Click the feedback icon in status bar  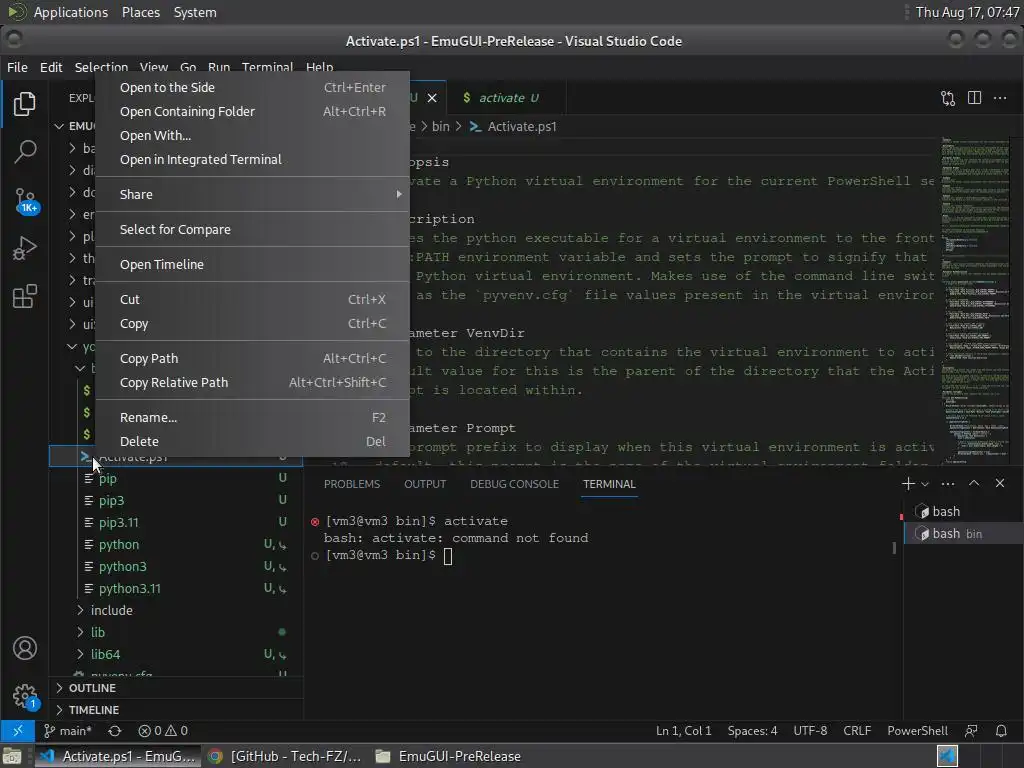point(971,731)
